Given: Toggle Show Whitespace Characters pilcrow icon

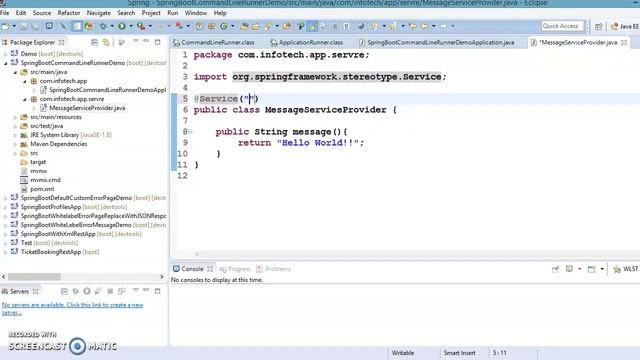Looking at the screenshot, I should click(x=346, y=26).
